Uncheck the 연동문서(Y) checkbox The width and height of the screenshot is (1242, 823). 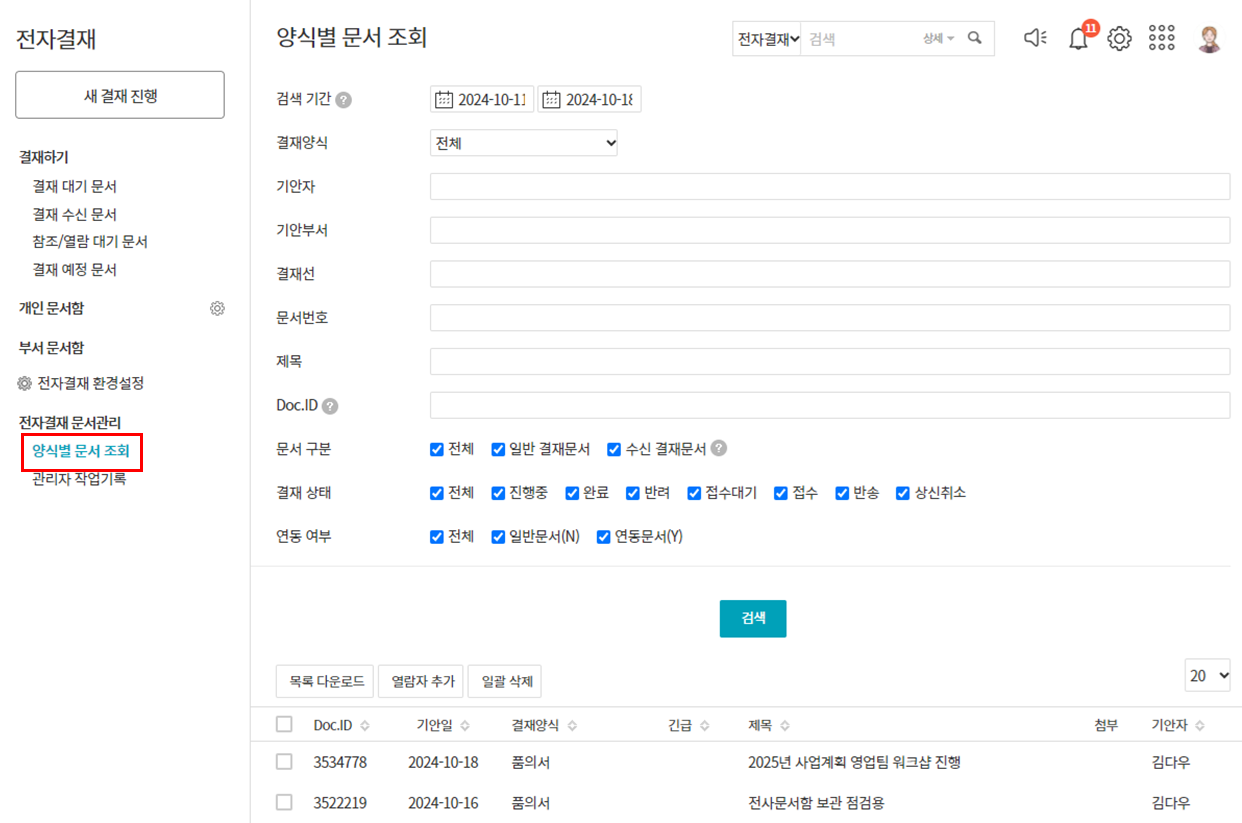(x=603, y=537)
